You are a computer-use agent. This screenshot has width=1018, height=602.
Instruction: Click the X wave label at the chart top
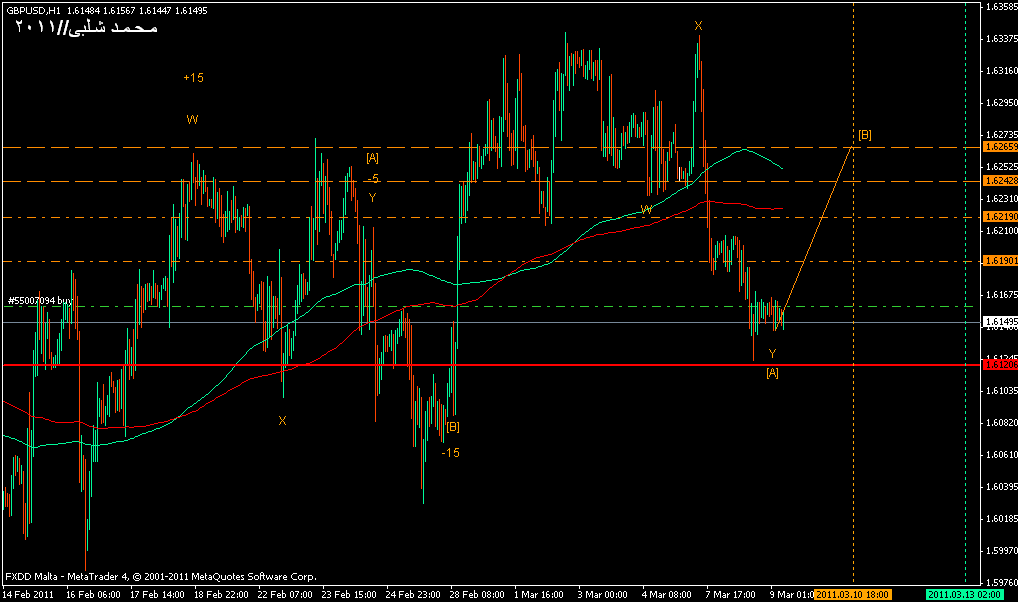[x=698, y=26]
